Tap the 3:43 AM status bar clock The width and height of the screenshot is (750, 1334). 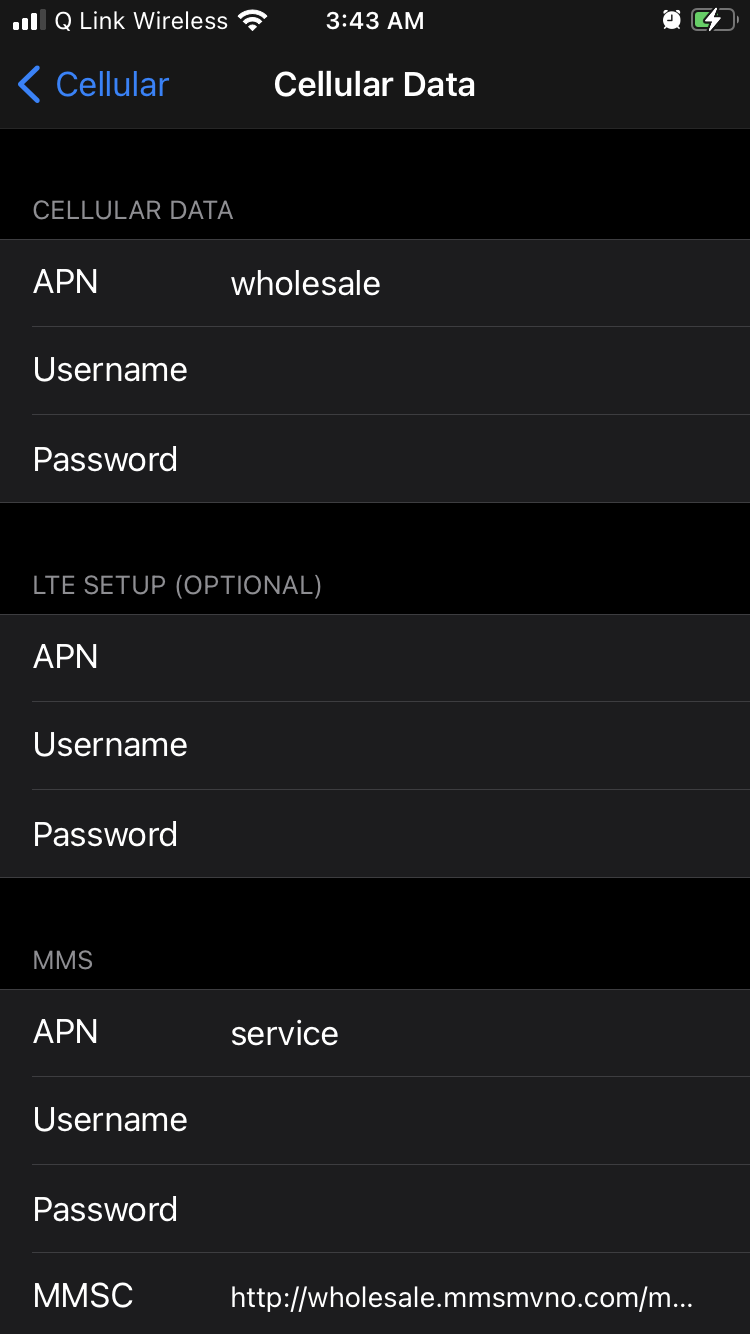coord(375,21)
